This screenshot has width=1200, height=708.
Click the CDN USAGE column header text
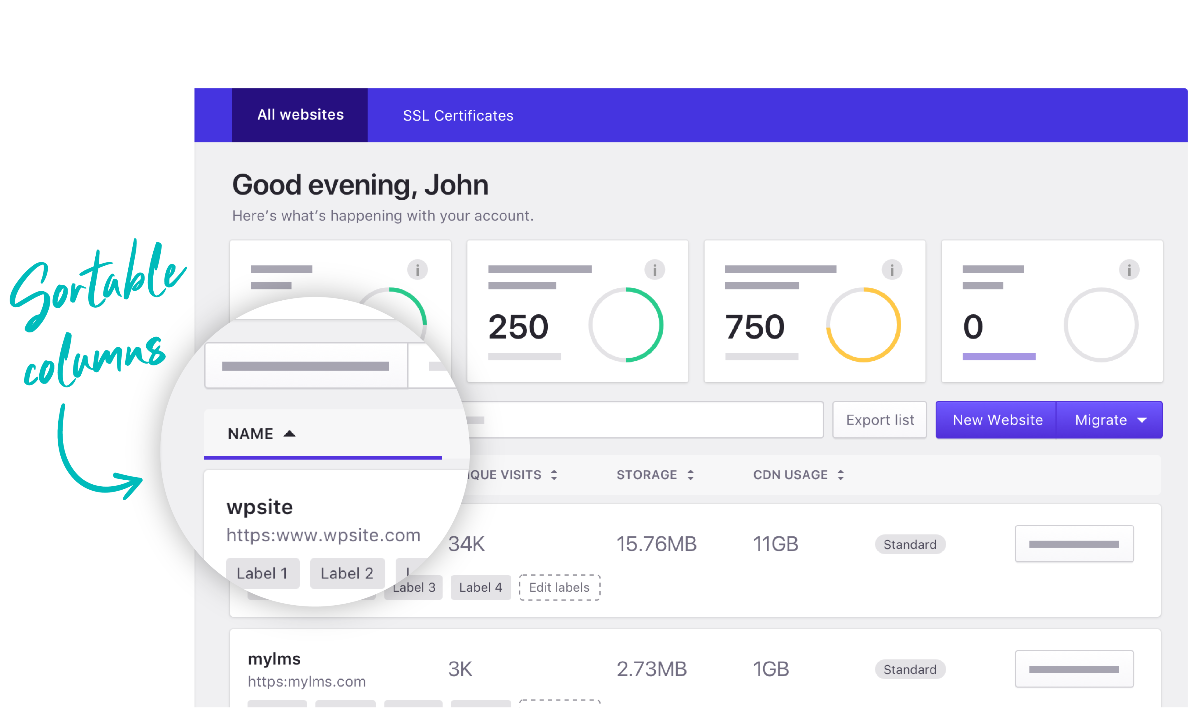click(x=790, y=475)
